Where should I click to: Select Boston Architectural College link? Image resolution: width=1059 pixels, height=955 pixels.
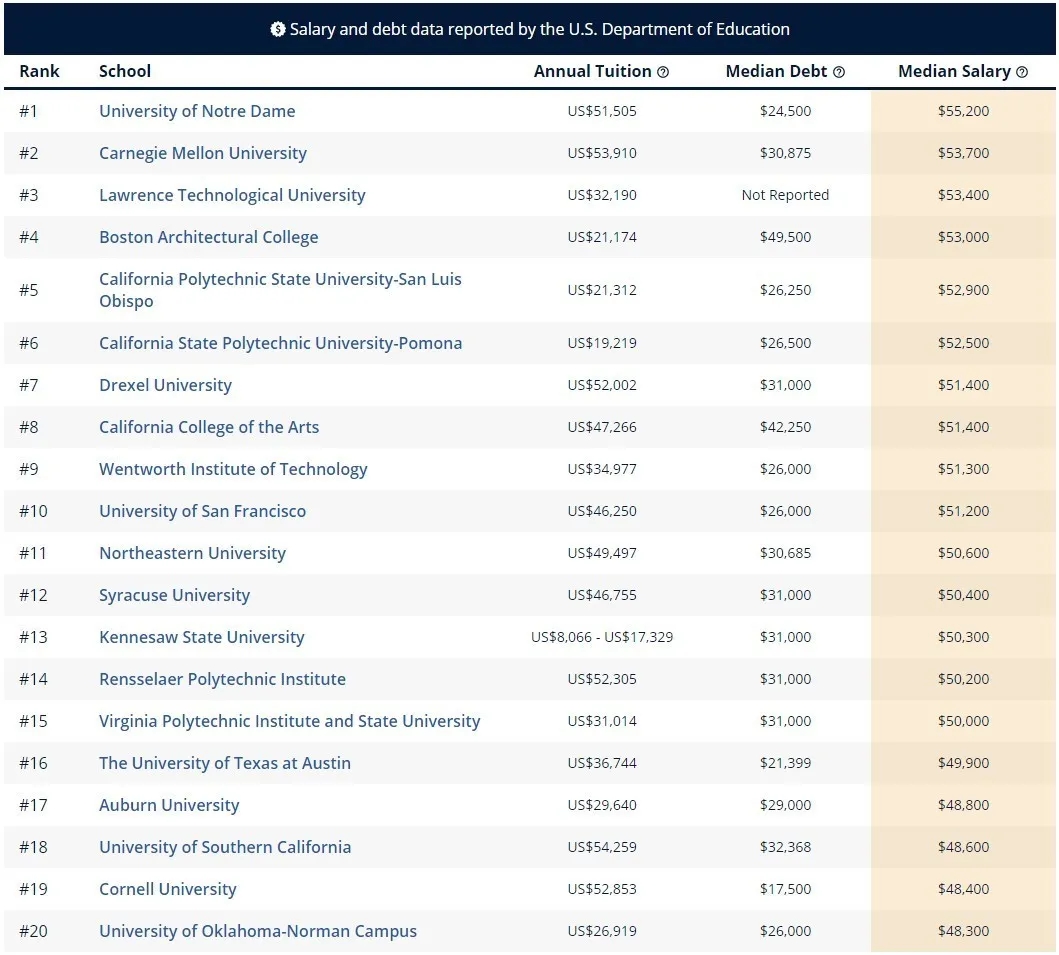point(208,237)
